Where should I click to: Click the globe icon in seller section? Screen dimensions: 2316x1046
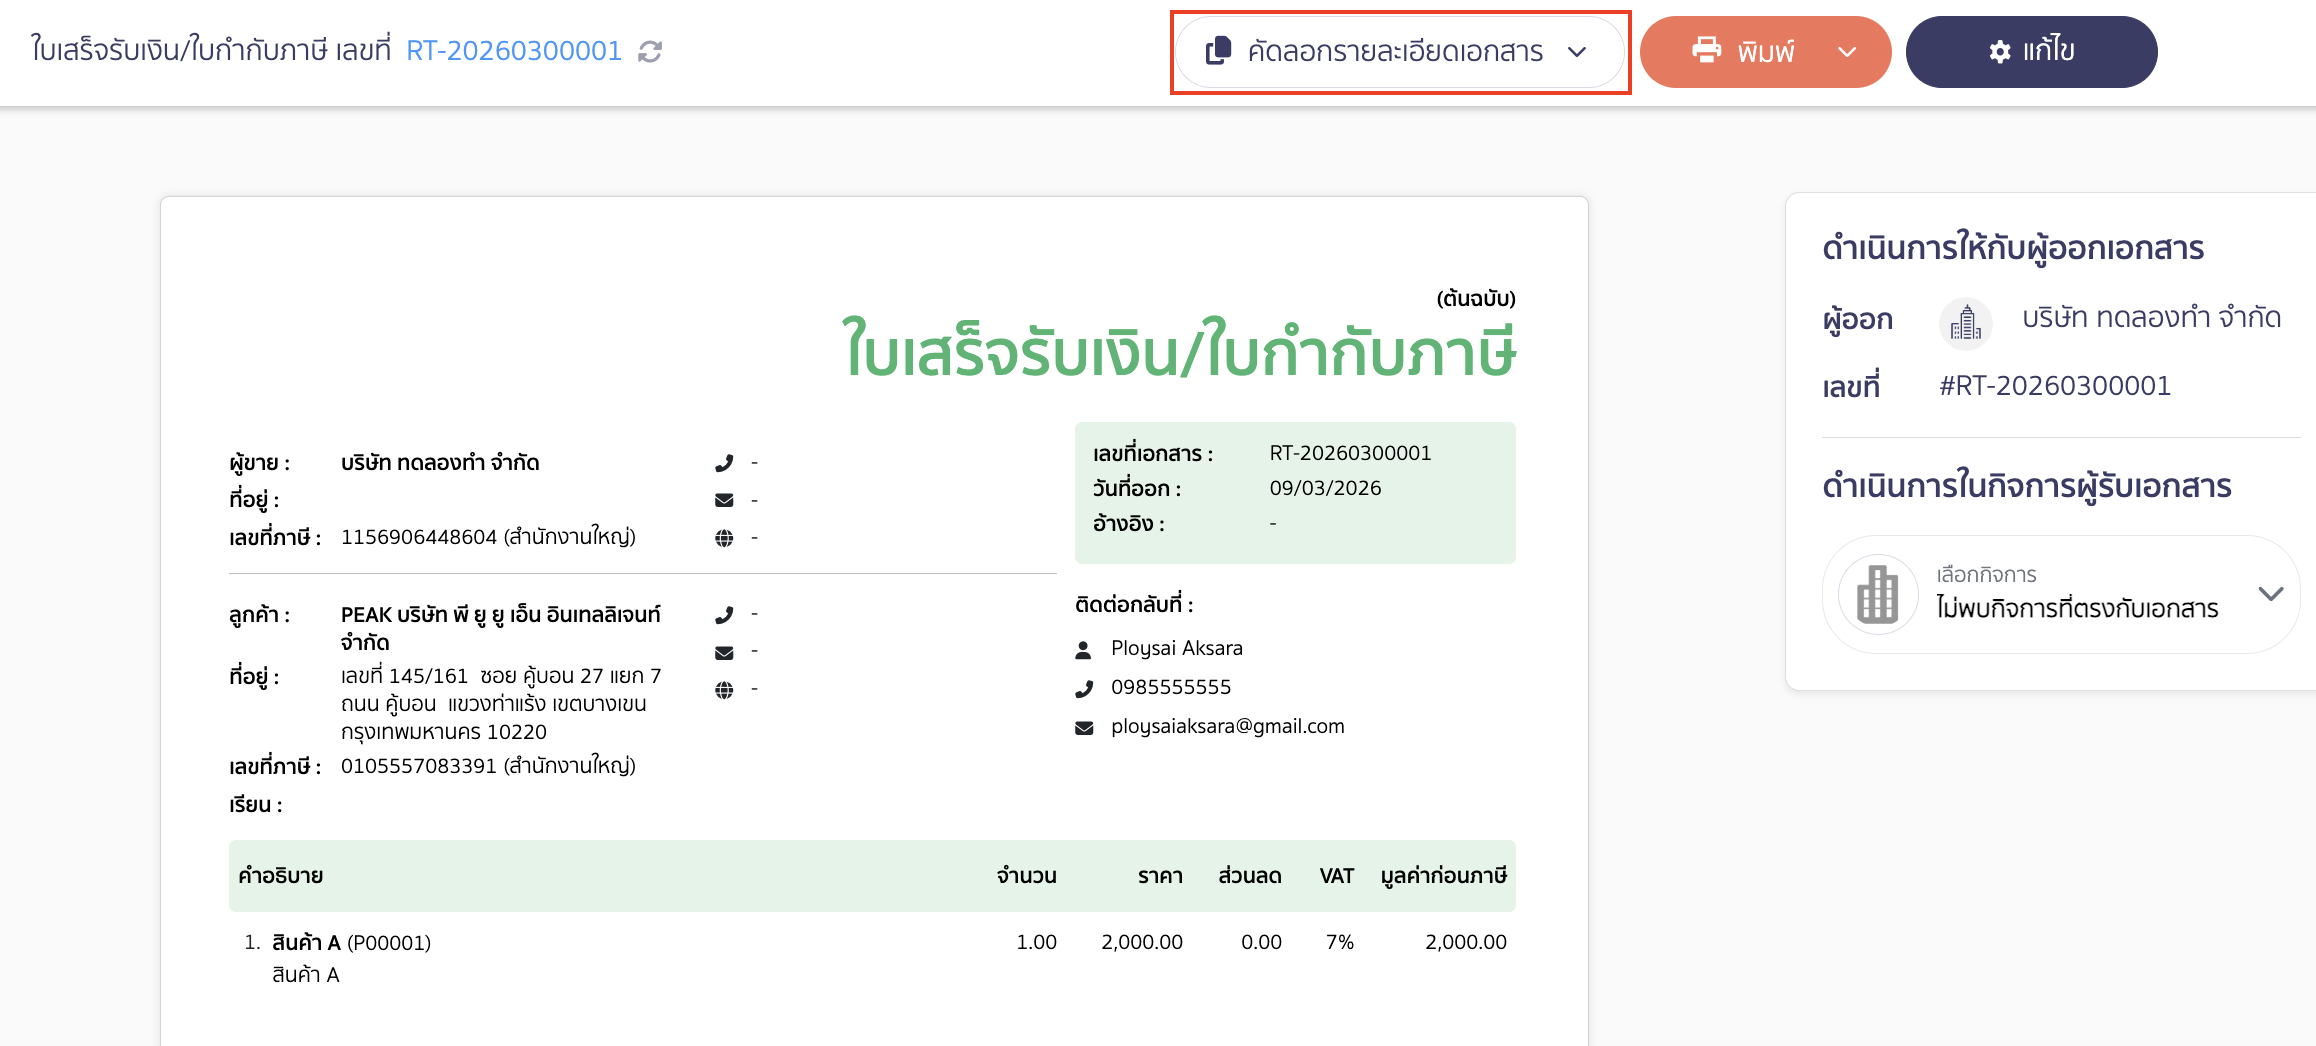coord(724,537)
